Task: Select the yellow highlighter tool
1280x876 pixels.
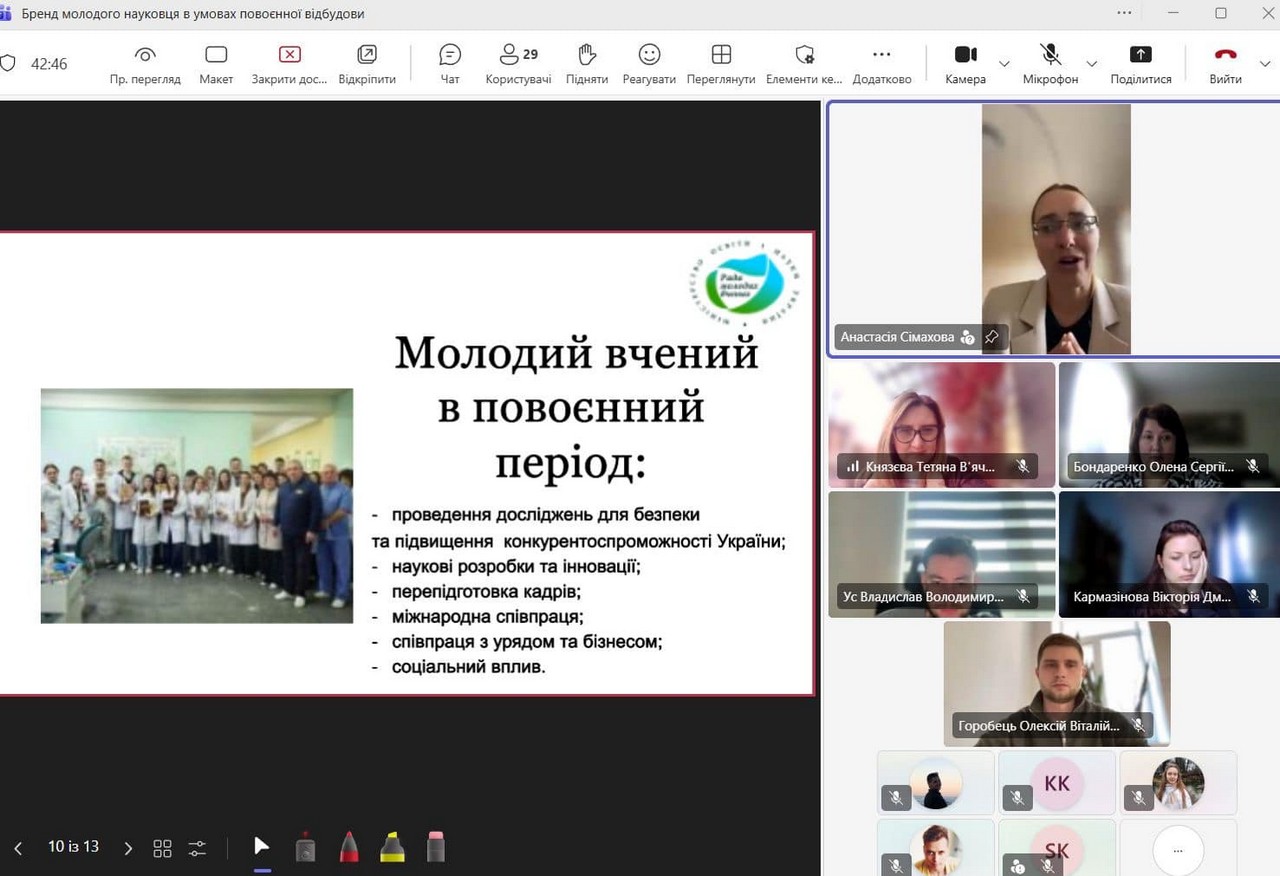Action: (392, 847)
